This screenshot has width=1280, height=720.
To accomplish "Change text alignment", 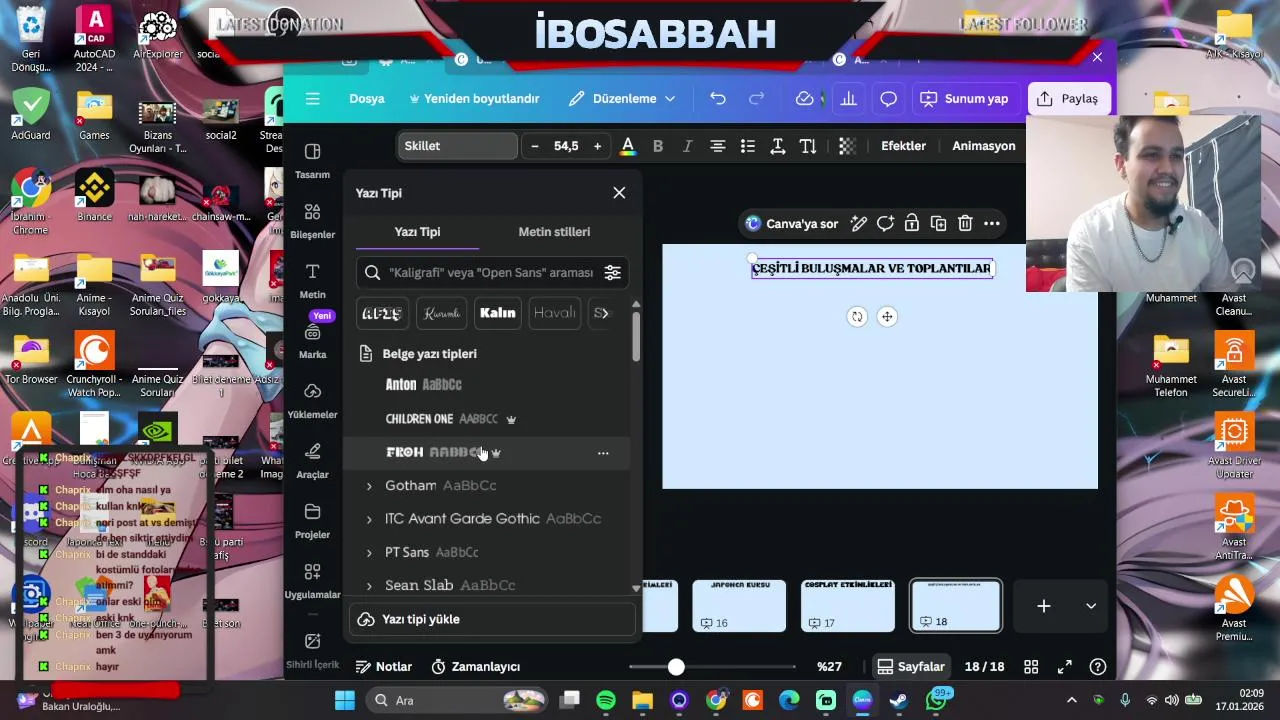I will [x=717, y=146].
